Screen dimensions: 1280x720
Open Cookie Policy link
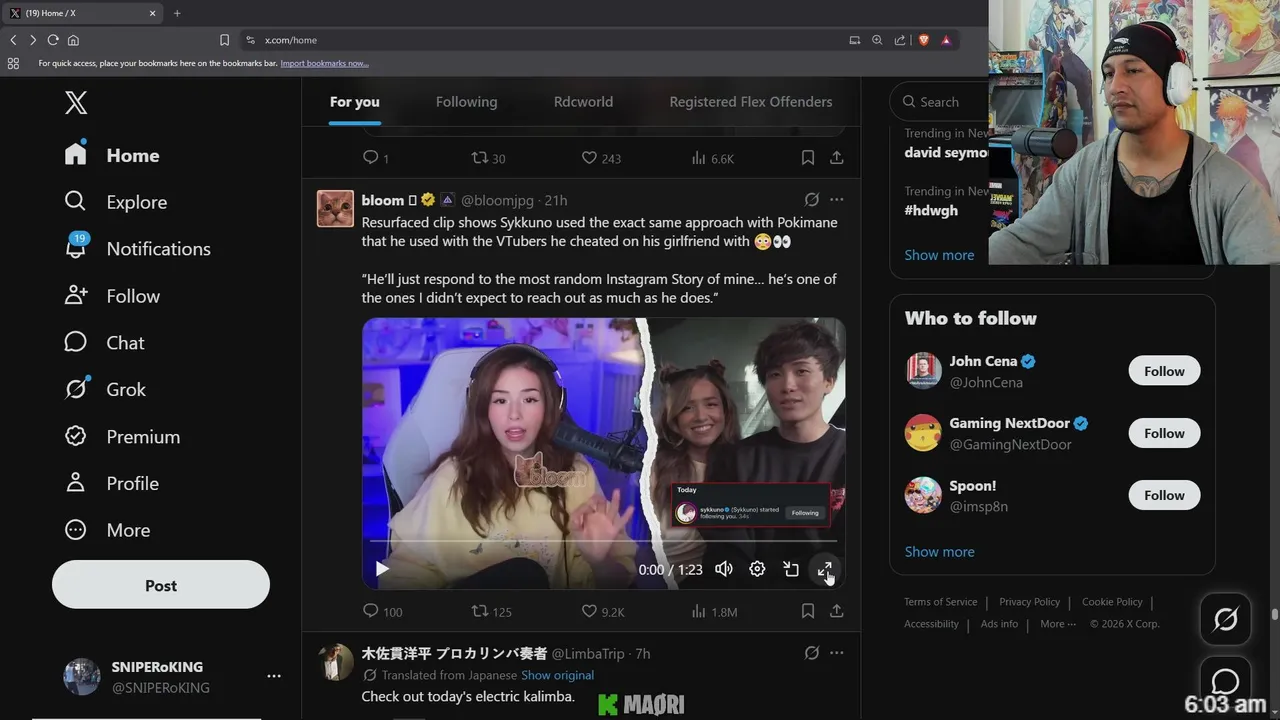(1112, 602)
